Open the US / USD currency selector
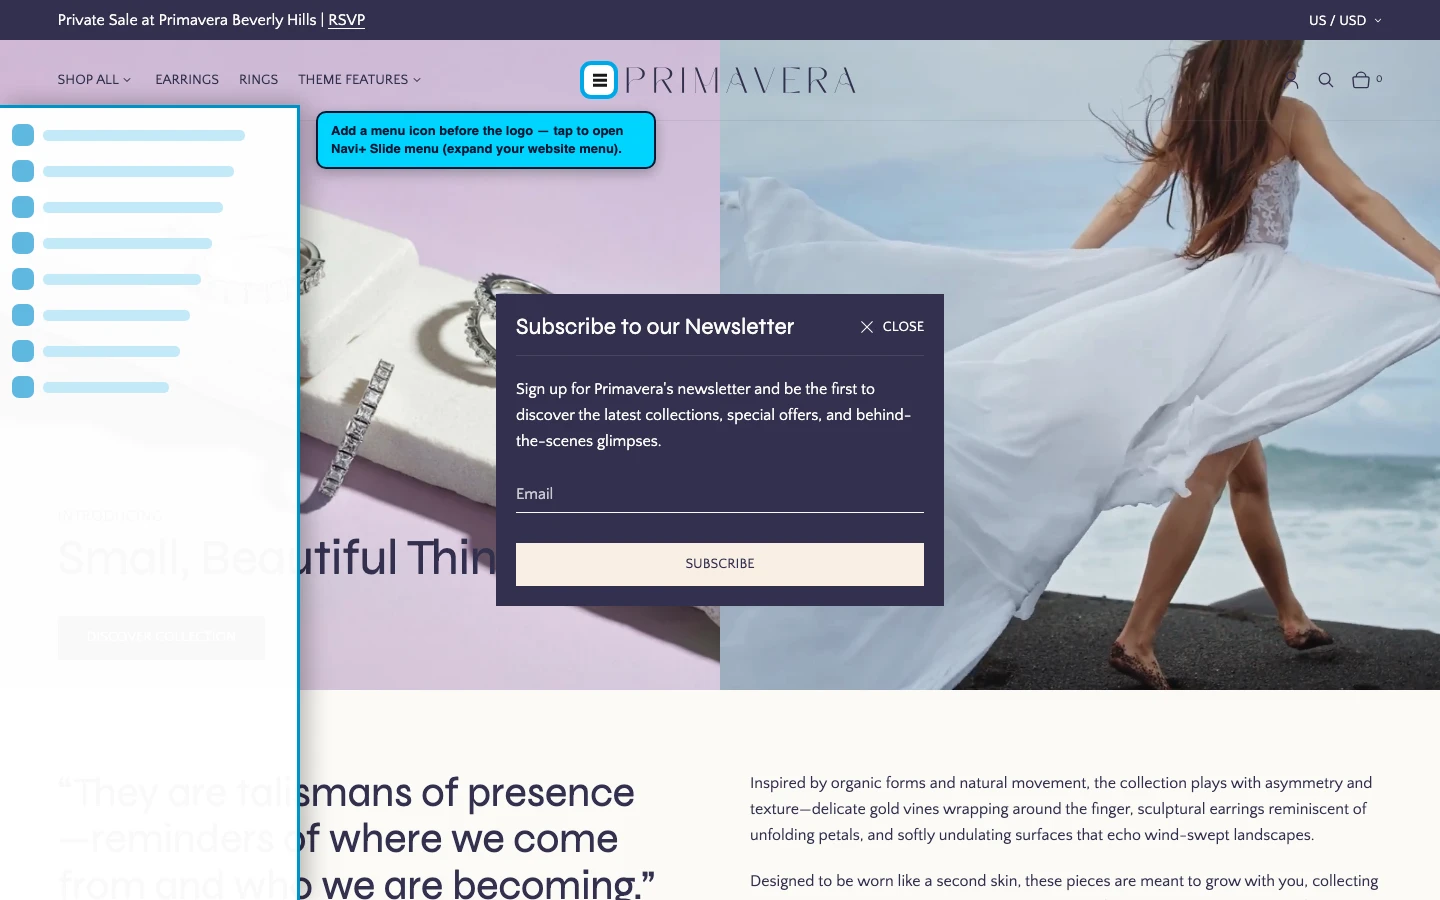Image resolution: width=1440 pixels, height=900 pixels. point(1345,20)
